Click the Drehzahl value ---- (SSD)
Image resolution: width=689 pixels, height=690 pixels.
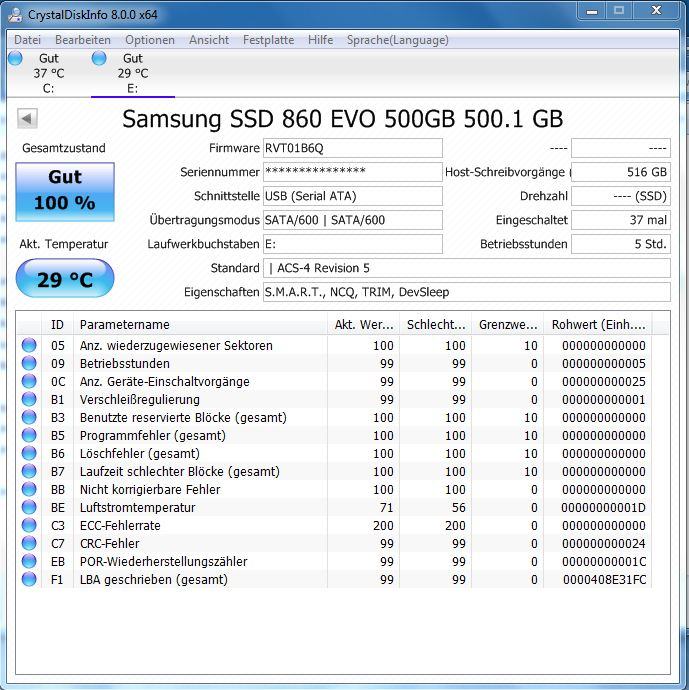click(x=621, y=196)
